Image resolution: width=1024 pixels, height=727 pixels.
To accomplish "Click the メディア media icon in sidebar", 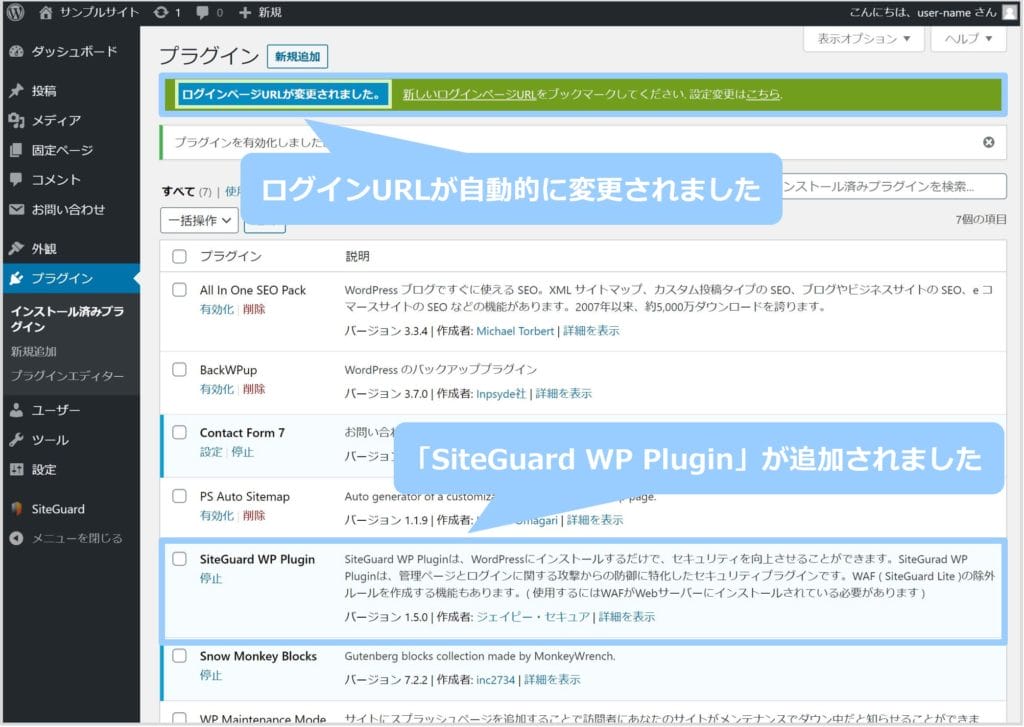I will (x=16, y=121).
